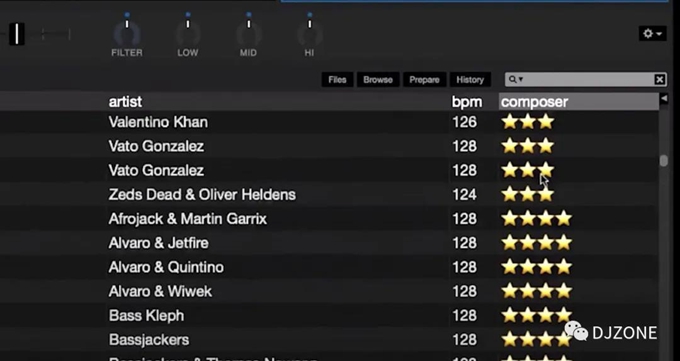
Task: Sort by the bpm column header
Action: 467,102
